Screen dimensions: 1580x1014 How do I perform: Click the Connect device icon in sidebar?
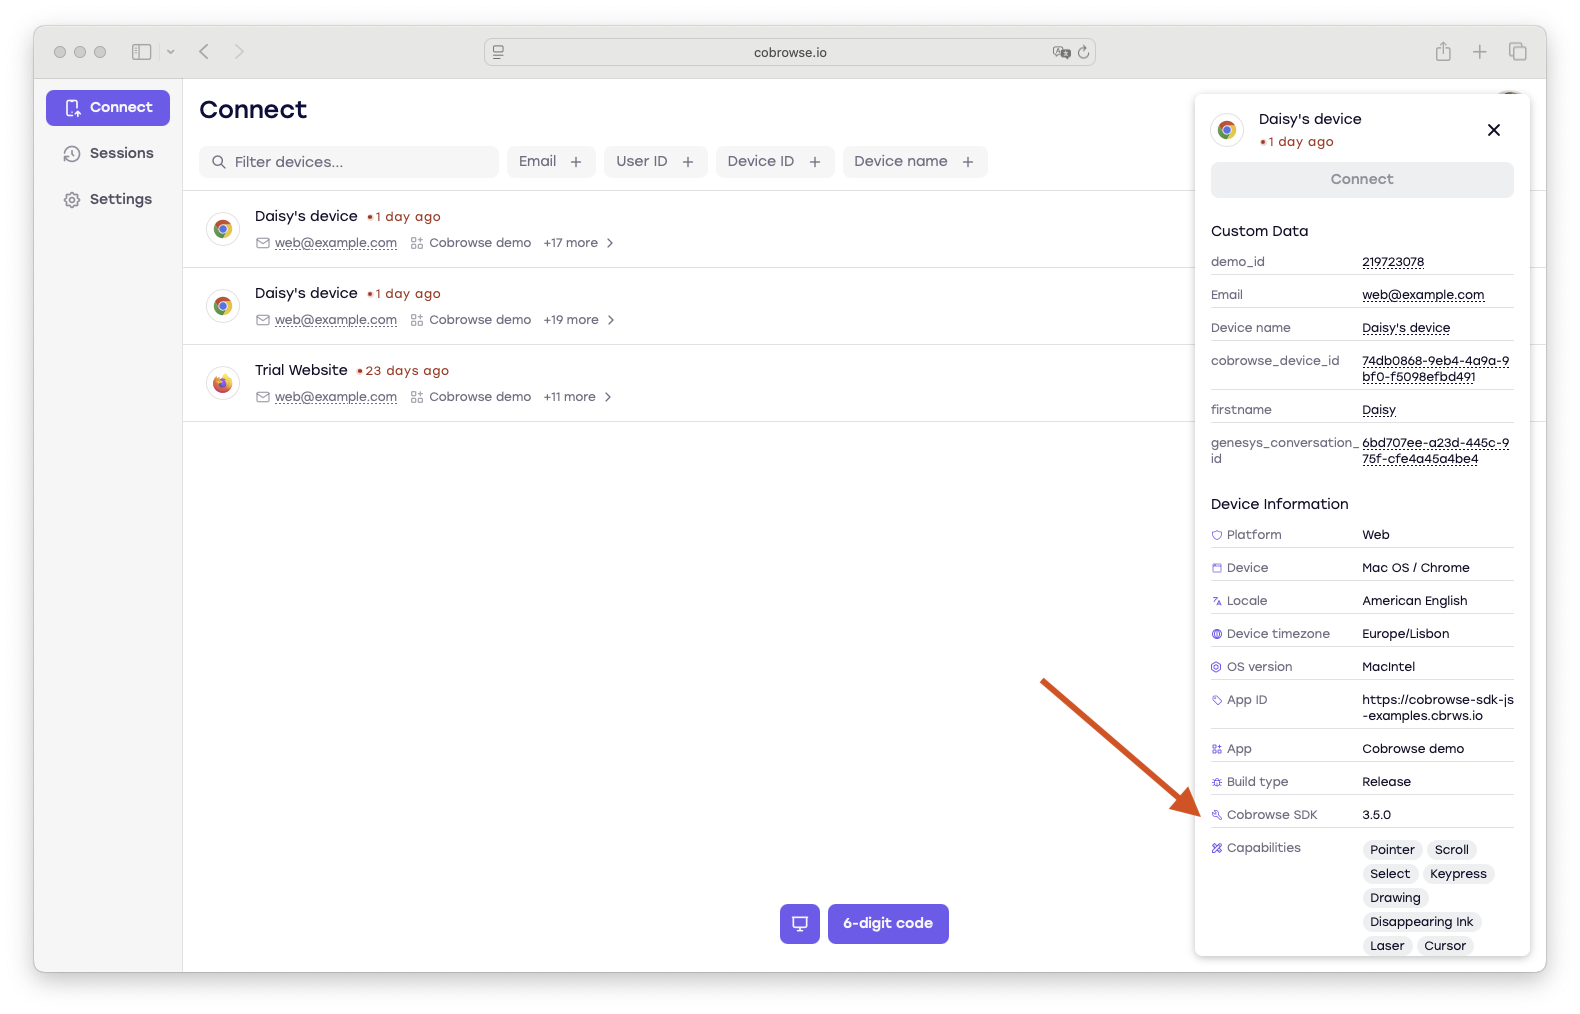pos(73,108)
